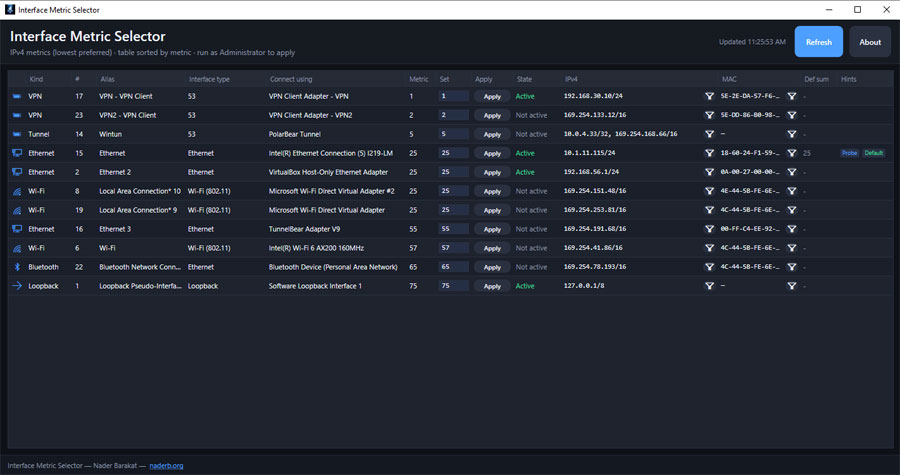Click Apply in the Ethernet 3 row
The width and height of the screenshot is (900, 475).
click(492, 229)
